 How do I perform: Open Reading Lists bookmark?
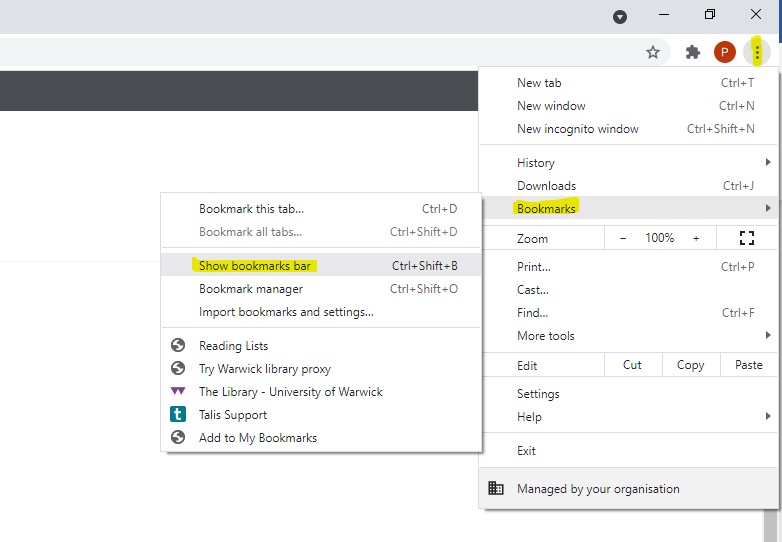pos(233,346)
